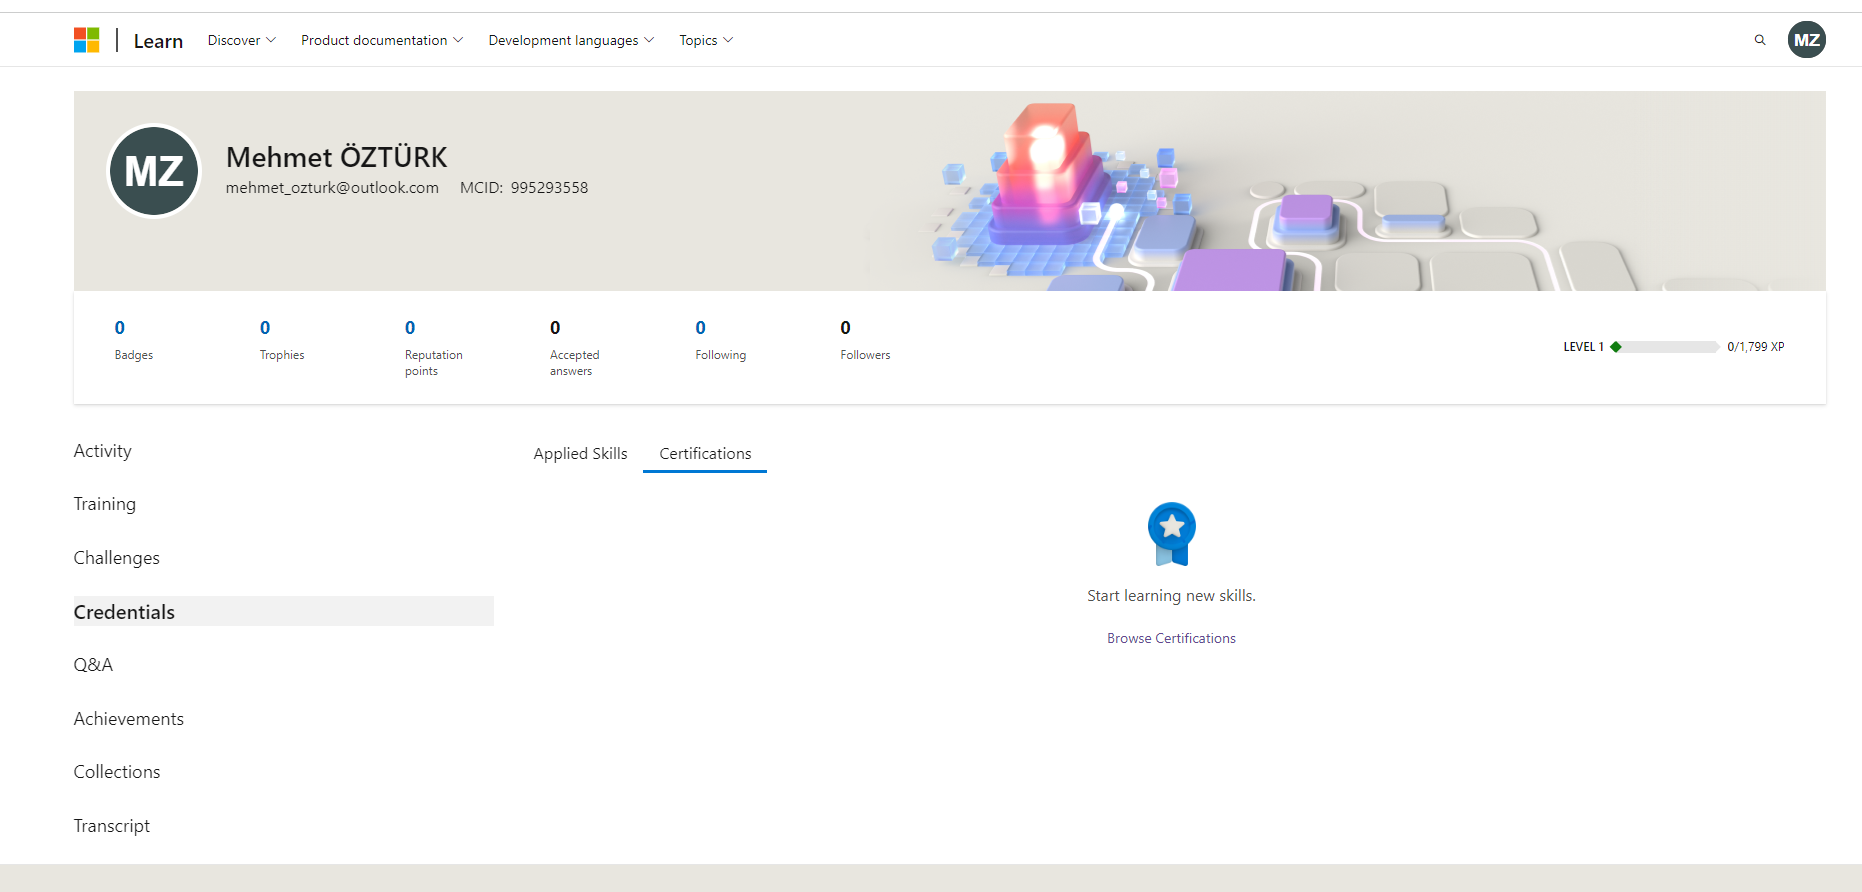Click the MCID 995293558 number
1862x892 pixels.
point(549,188)
